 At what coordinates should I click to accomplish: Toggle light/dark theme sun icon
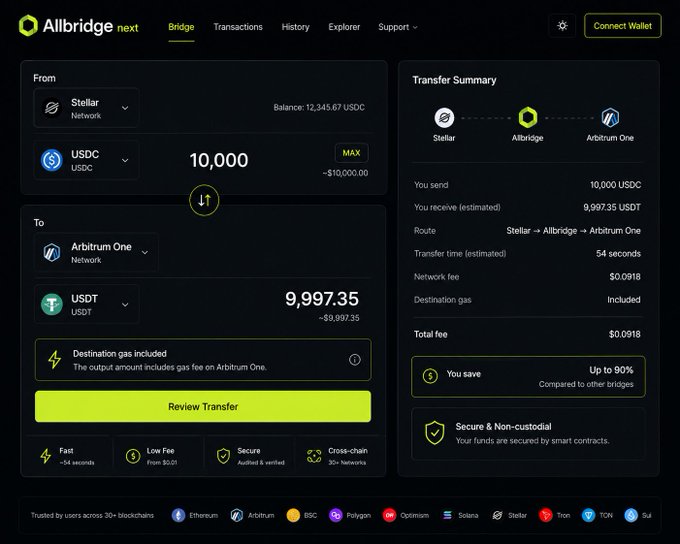coord(562,26)
